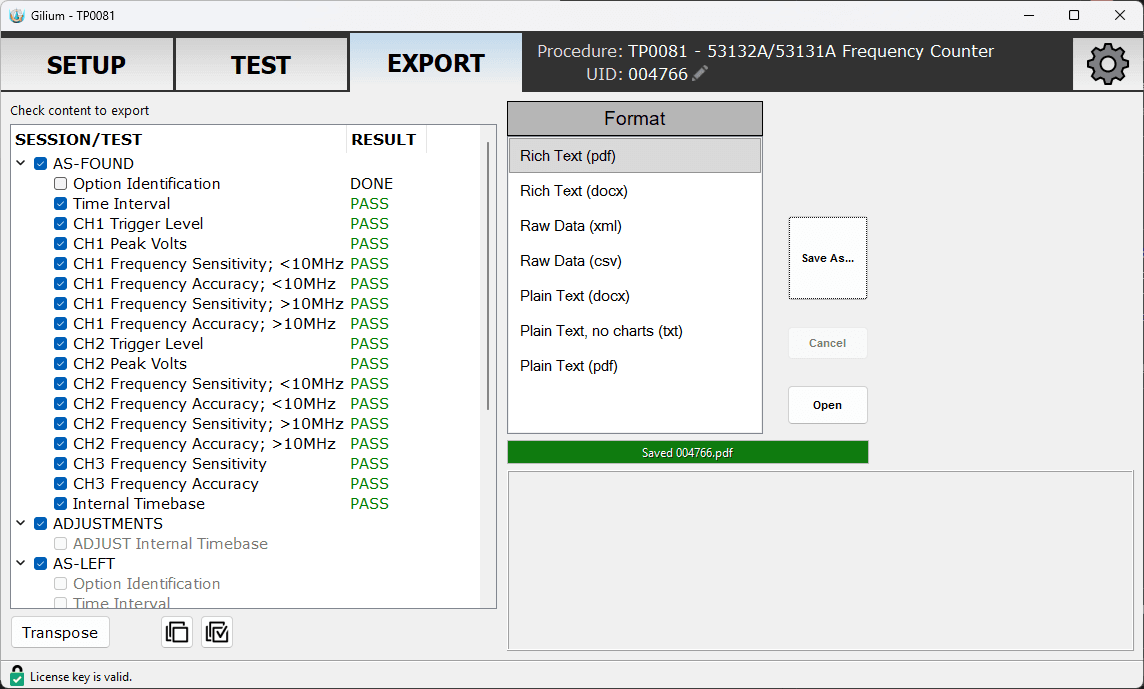Switch to the SETUP tab
This screenshot has width=1144, height=689.
tap(87, 65)
